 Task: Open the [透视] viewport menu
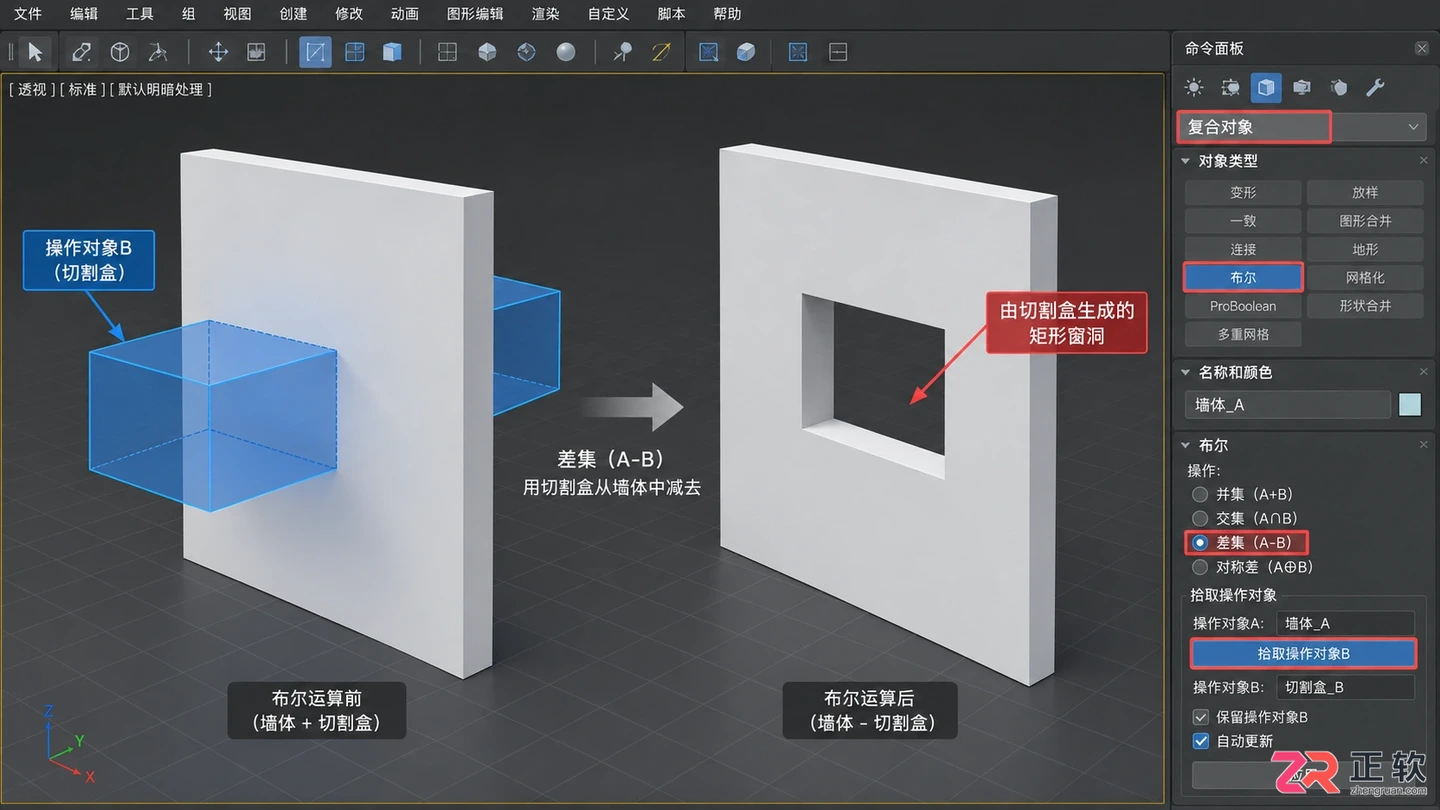[x=32, y=89]
